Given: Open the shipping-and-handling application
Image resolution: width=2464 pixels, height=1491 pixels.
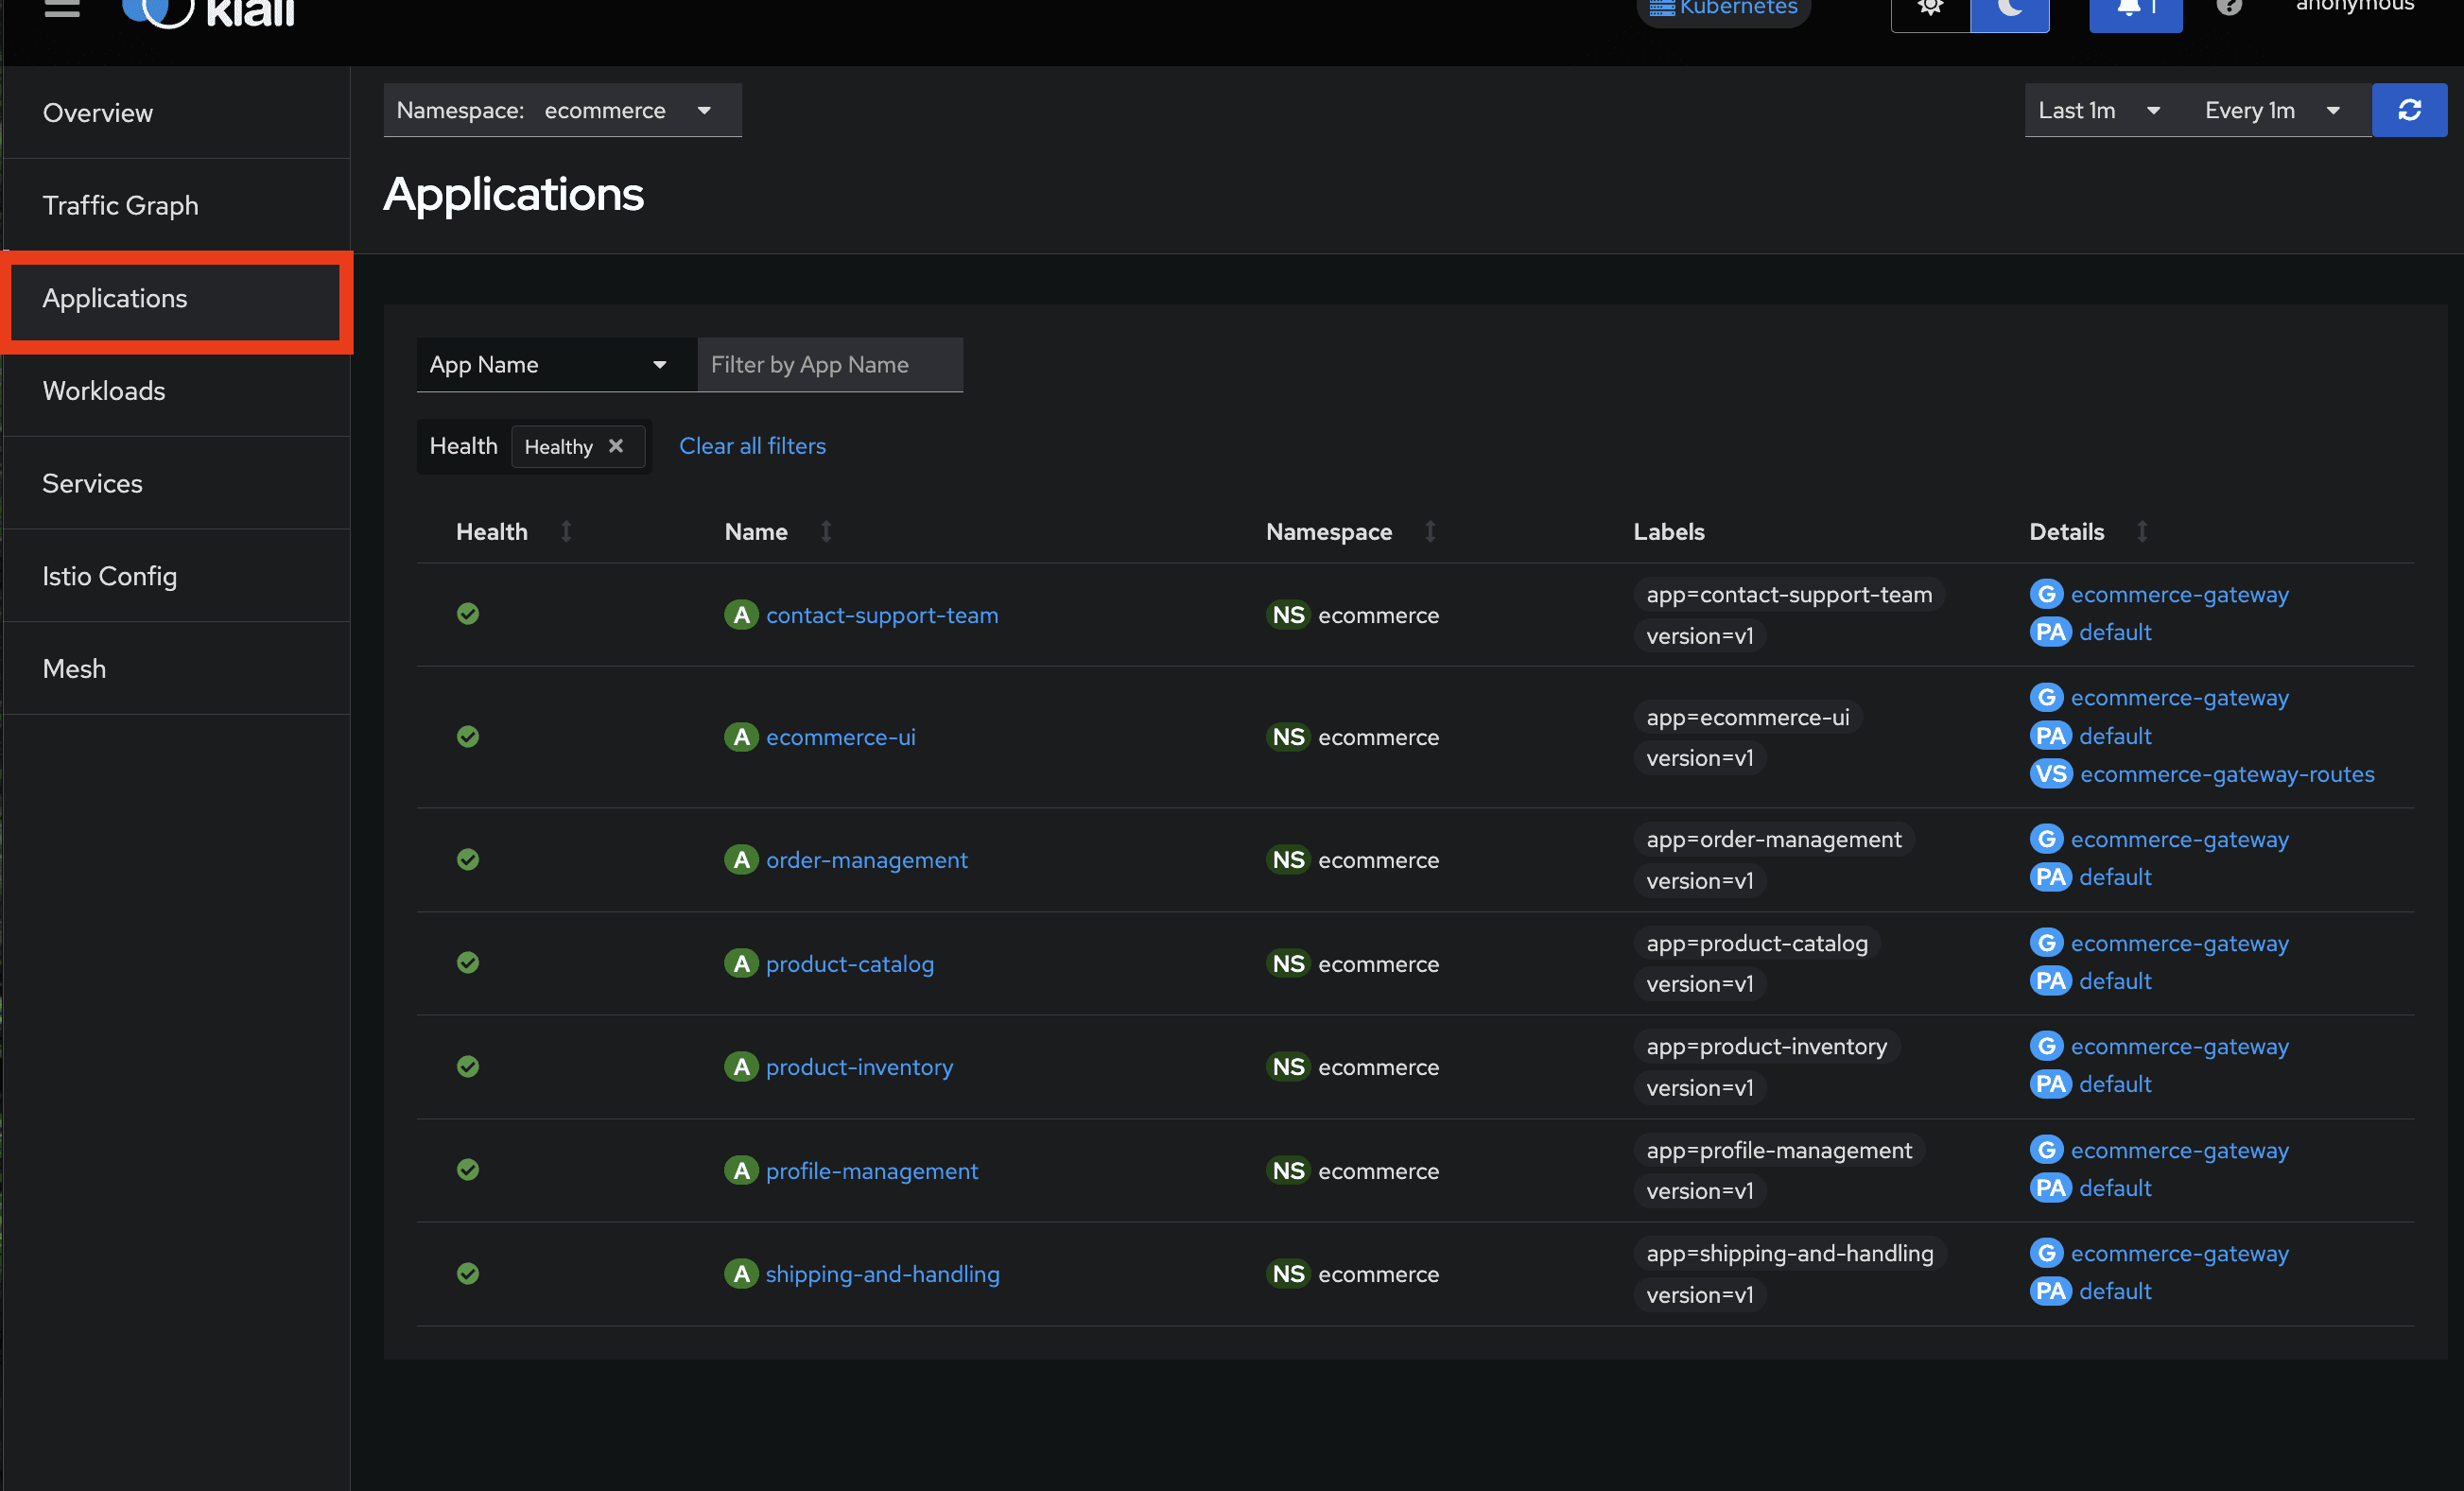Looking at the screenshot, I should click(883, 1274).
